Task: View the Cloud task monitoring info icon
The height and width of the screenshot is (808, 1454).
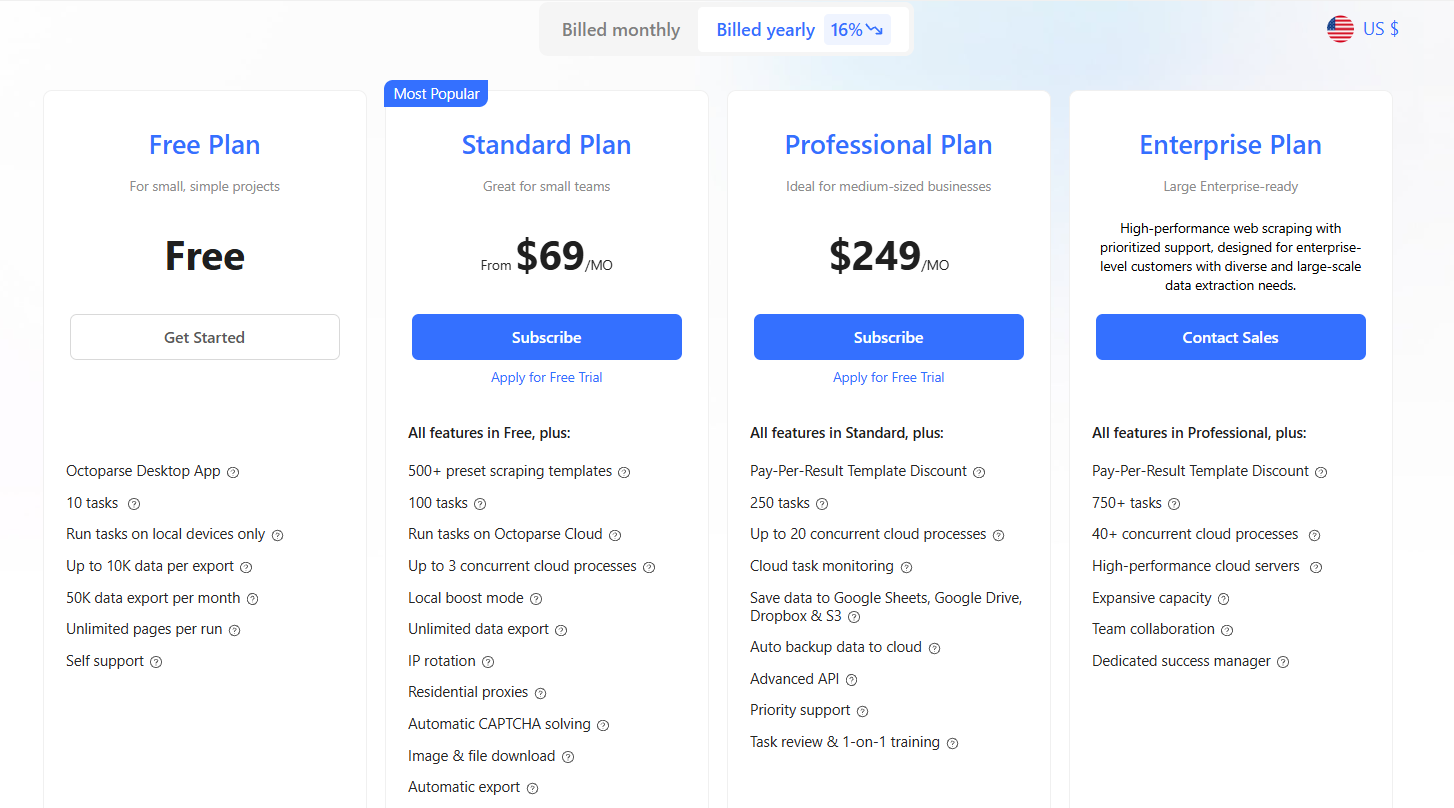Action: pyautogui.click(x=906, y=566)
